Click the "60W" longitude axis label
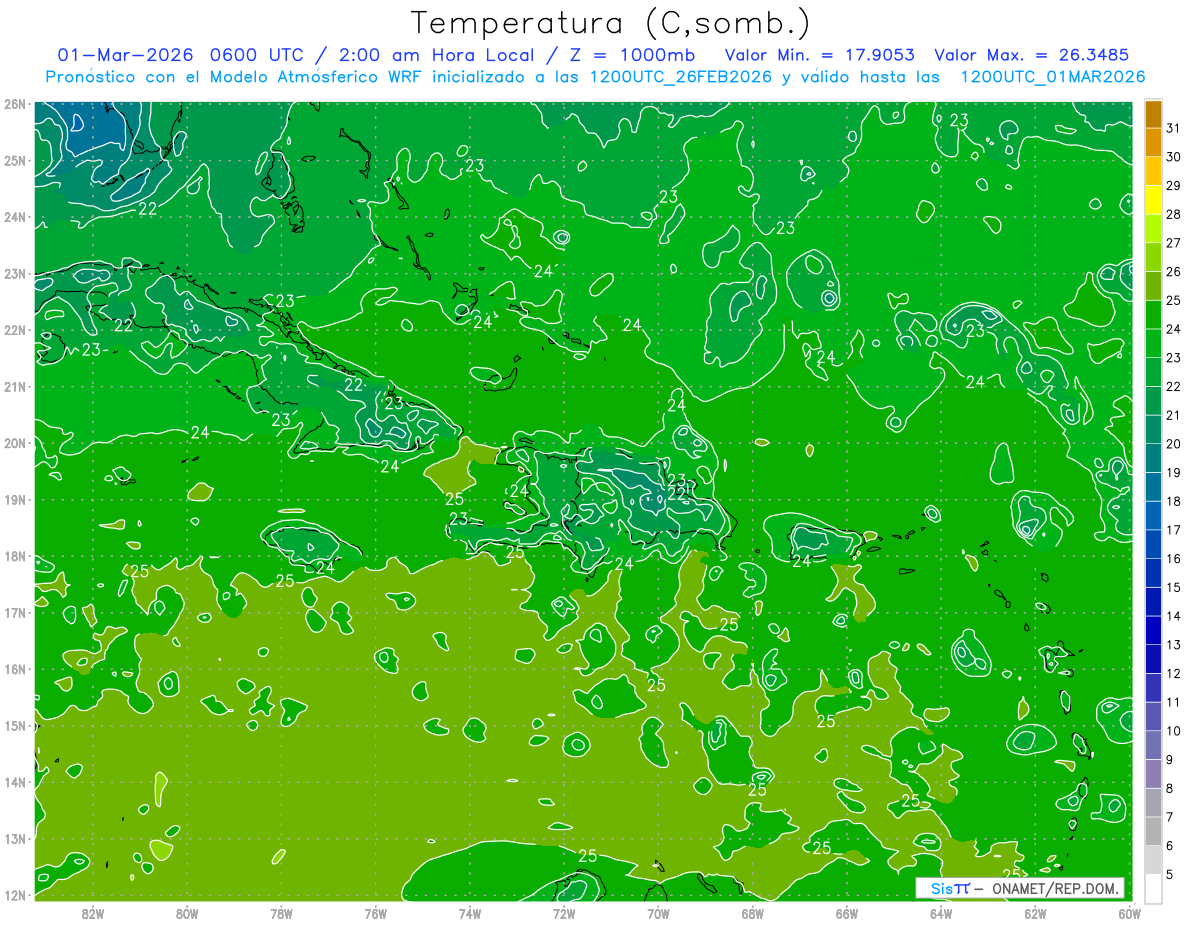This screenshot has width=1200, height=927. pos(1130,913)
